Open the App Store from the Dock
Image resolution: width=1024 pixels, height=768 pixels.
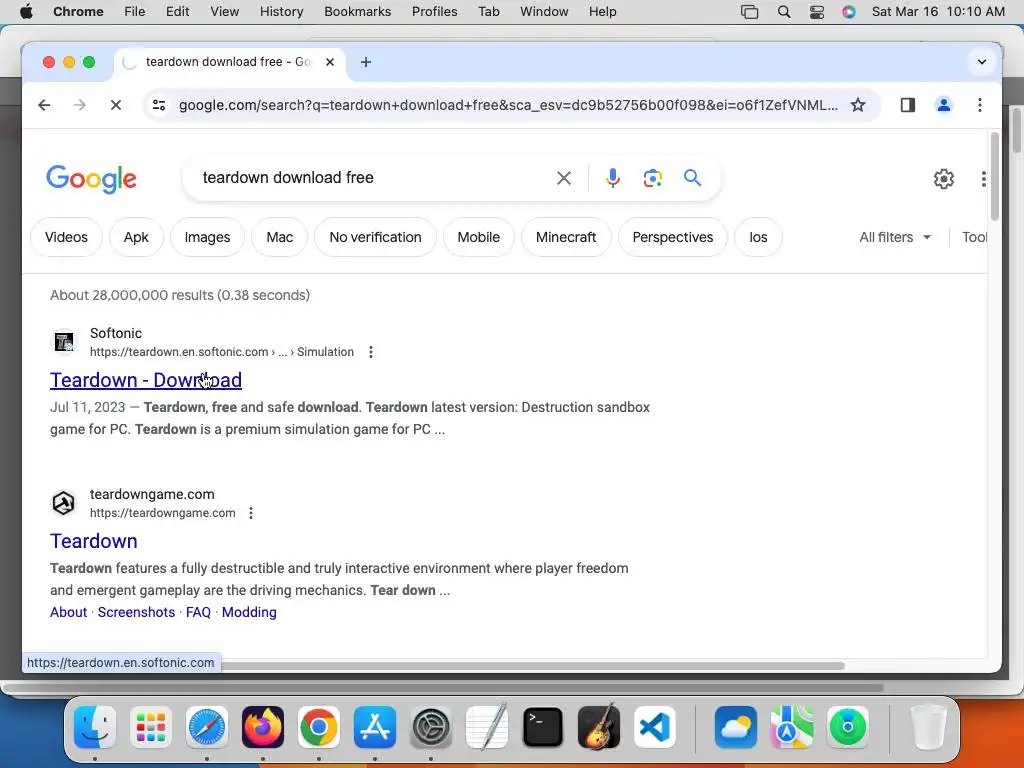coord(375,727)
